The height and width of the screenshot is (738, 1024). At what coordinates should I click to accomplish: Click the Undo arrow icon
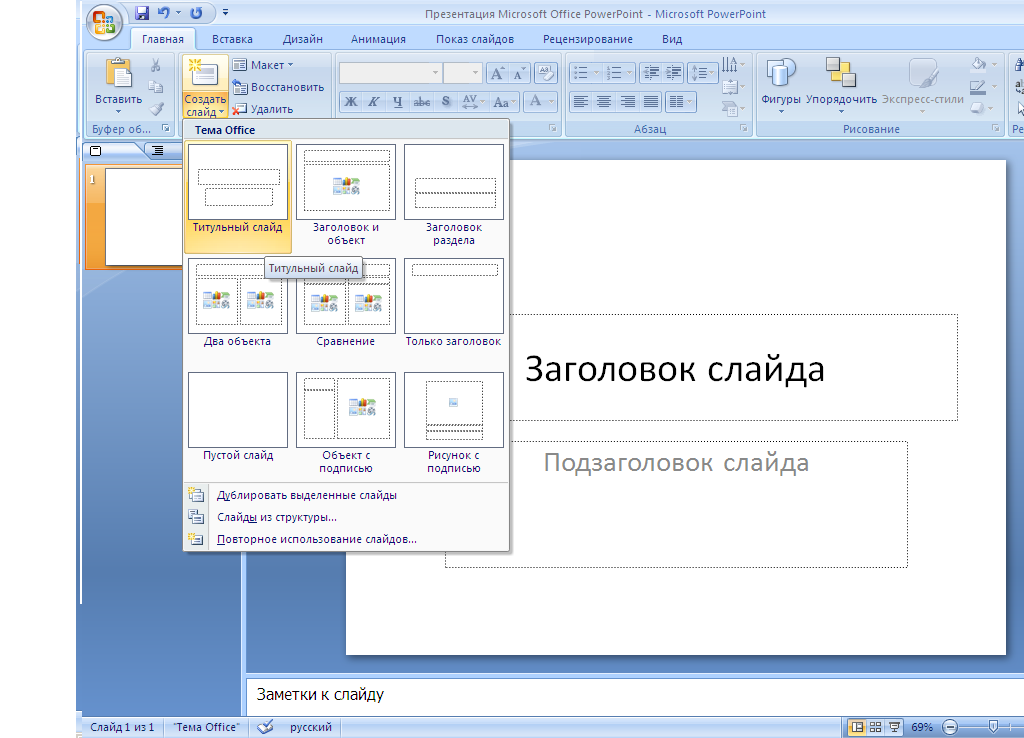click(164, 13)
